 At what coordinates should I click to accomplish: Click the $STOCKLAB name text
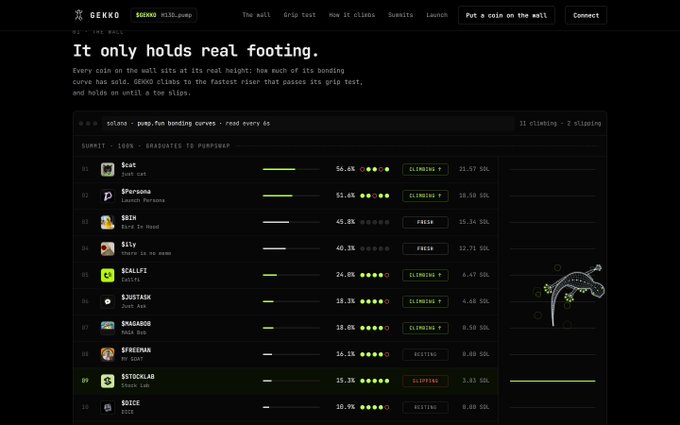(138, 376)
